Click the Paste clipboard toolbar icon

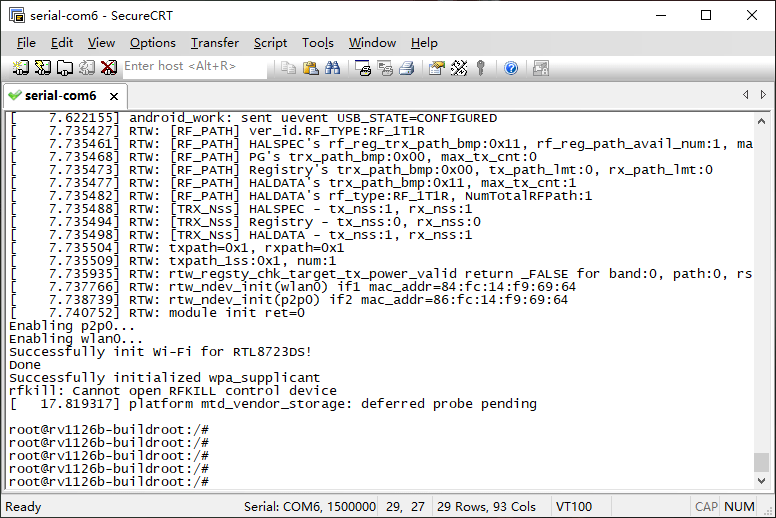[x=310, y=68]
